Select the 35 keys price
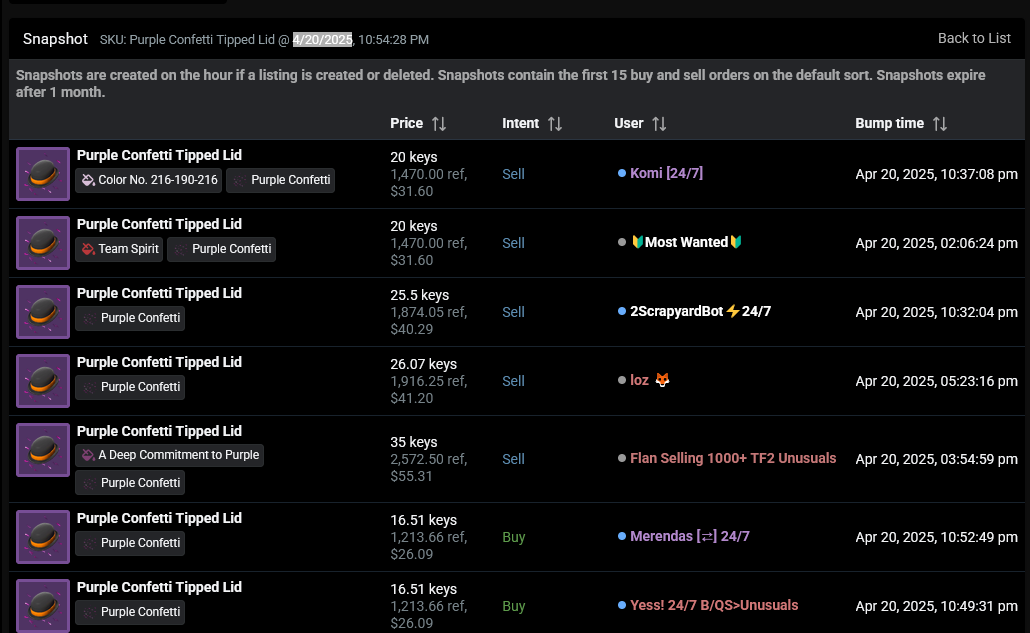Image resolution: width=1030 pixels, height=633 pixels. coord(414,442)
